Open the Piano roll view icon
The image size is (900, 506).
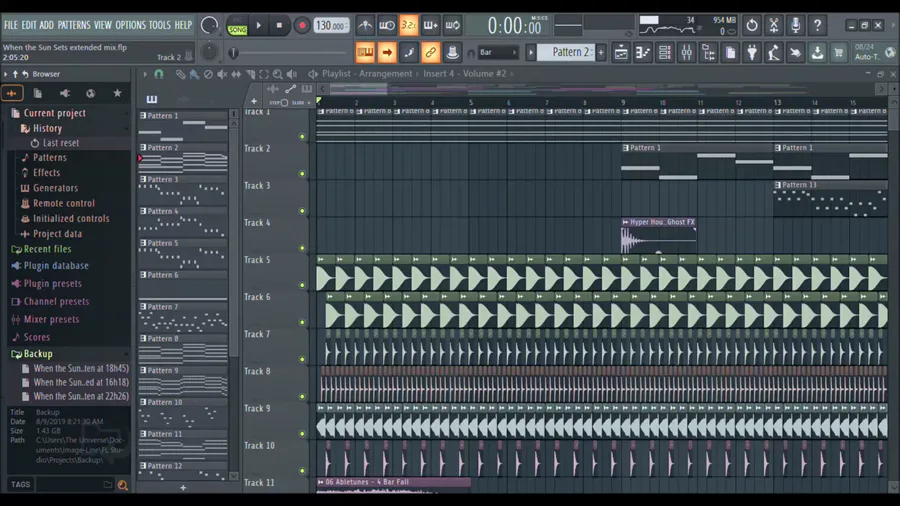643,53
